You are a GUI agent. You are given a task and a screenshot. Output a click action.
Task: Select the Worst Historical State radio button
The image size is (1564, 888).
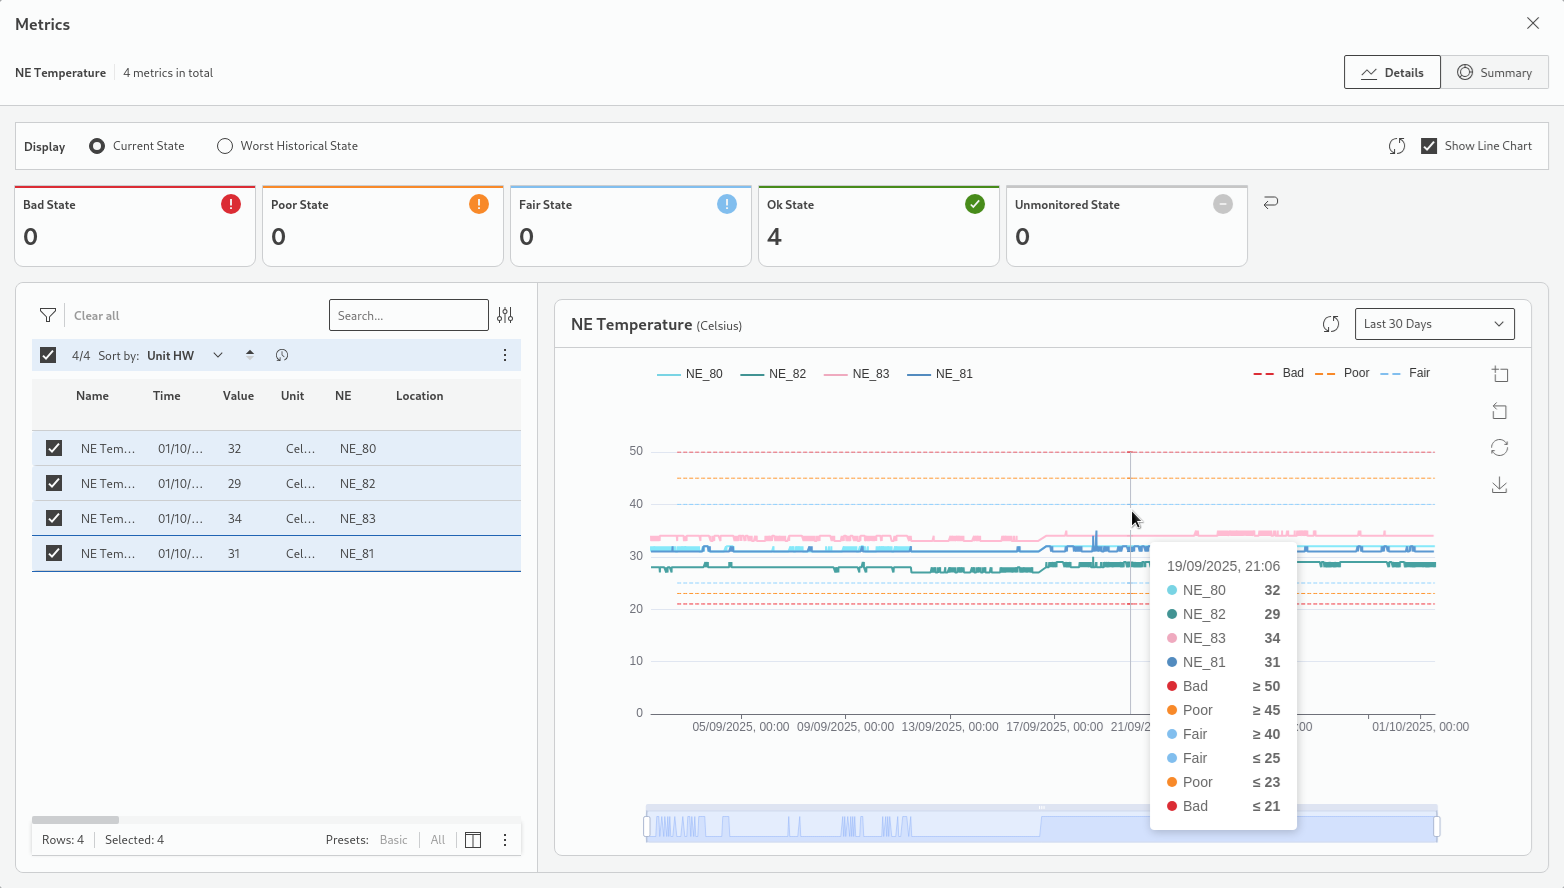[x=225, y=146]
